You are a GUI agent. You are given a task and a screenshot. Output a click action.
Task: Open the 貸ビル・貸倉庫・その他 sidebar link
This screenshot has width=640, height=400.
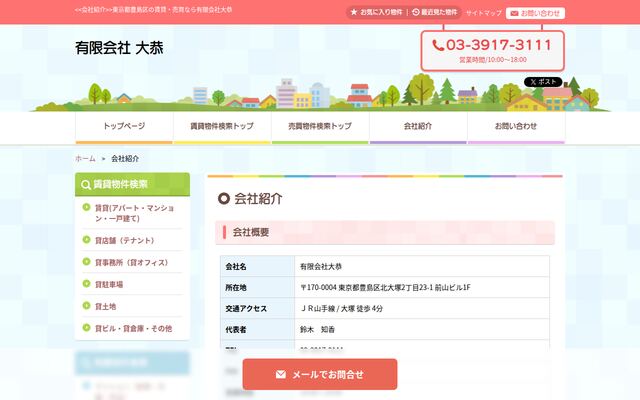click(133, 329)
